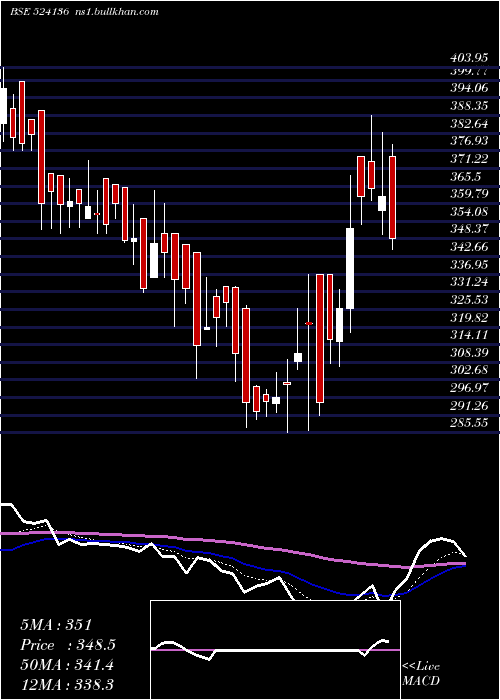Select the 354.08 price axis value
Viewport: 500px width, 700px height.
(469, 212)
